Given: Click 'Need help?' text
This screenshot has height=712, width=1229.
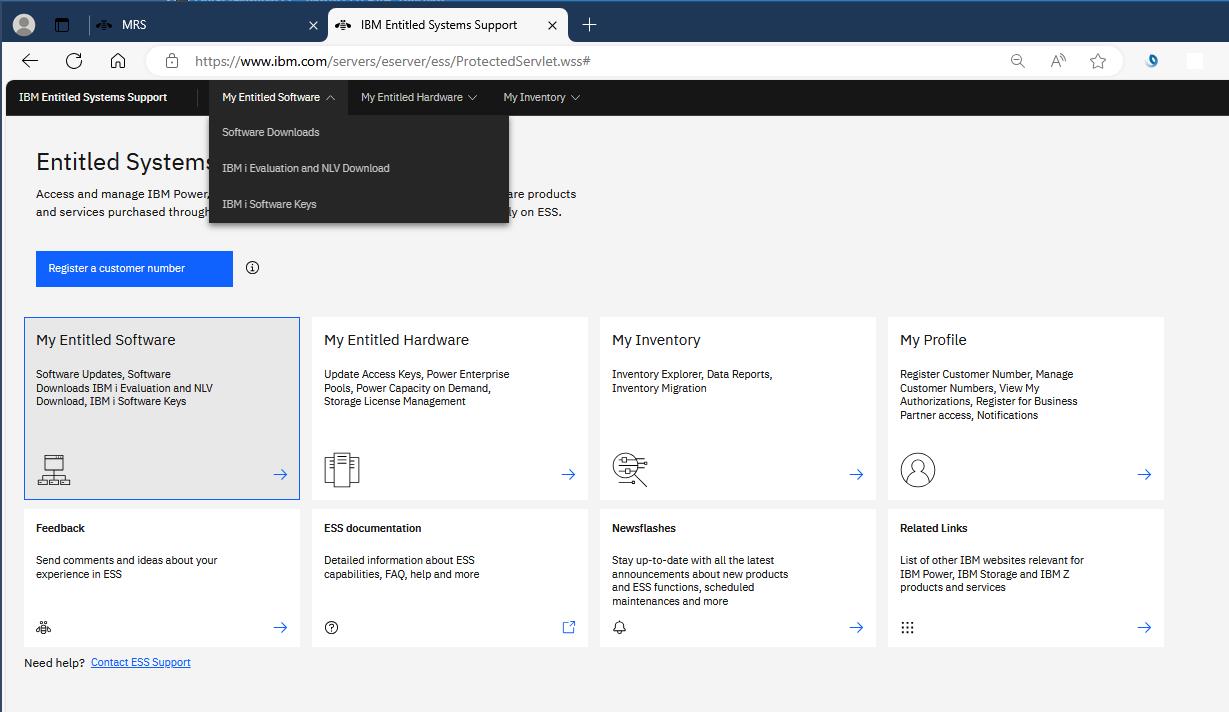Looking at the screenshot, I should pos(54,662).
